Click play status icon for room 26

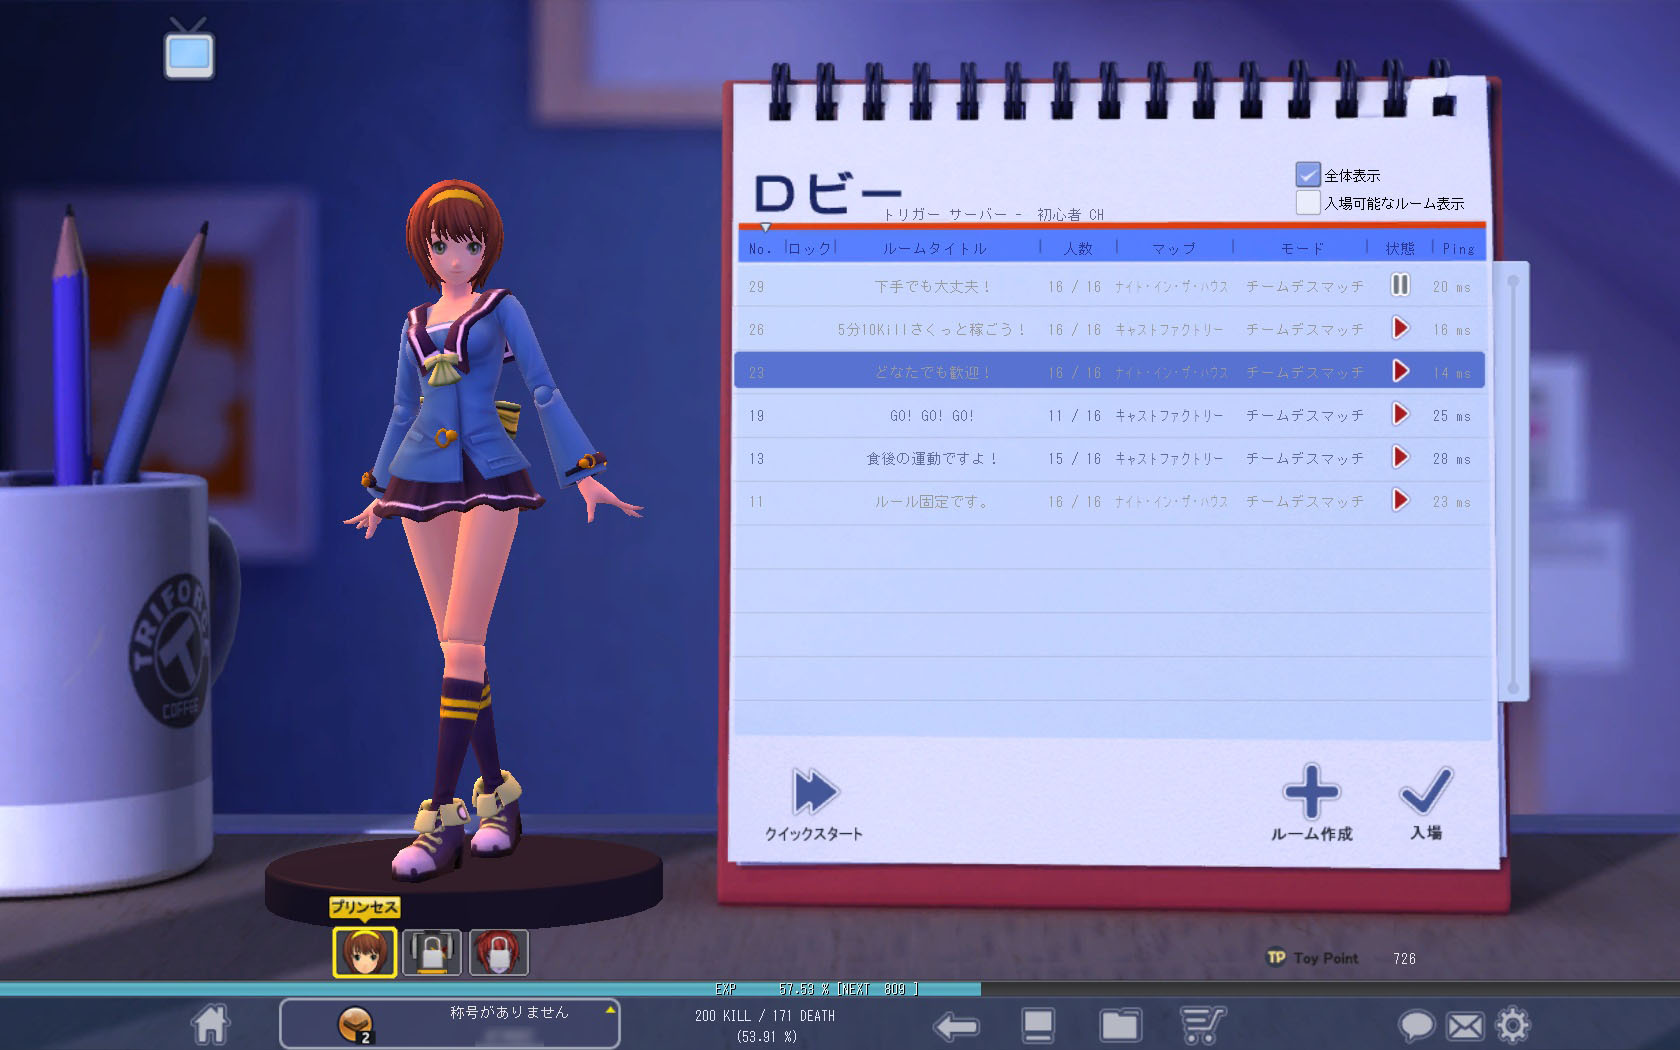pos(1400,328)
